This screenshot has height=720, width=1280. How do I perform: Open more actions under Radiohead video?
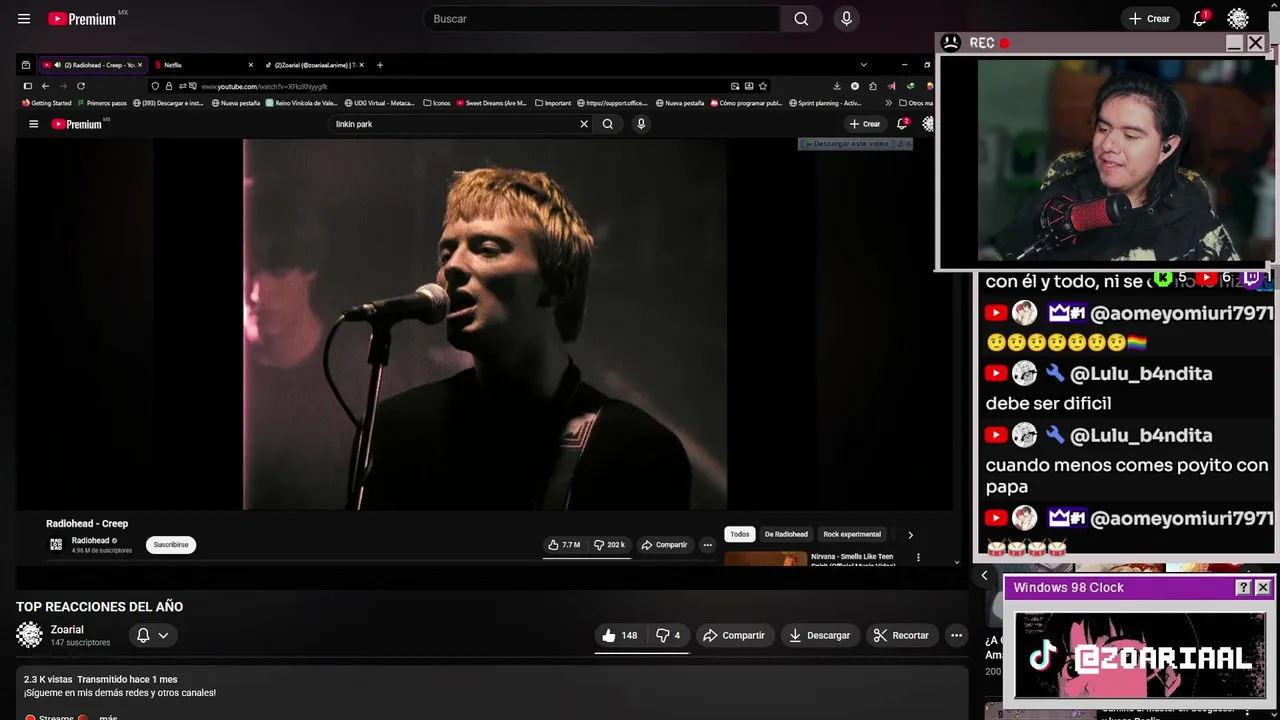[707, 545]
